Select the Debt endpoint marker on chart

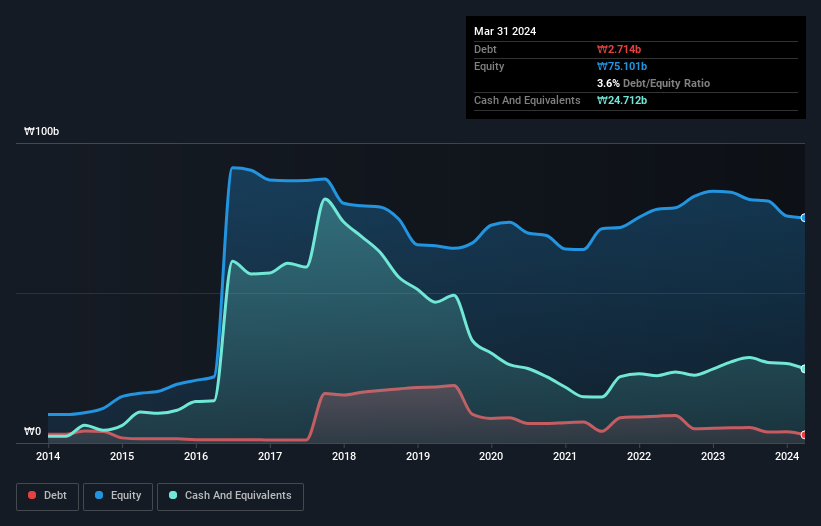[804, 435]
